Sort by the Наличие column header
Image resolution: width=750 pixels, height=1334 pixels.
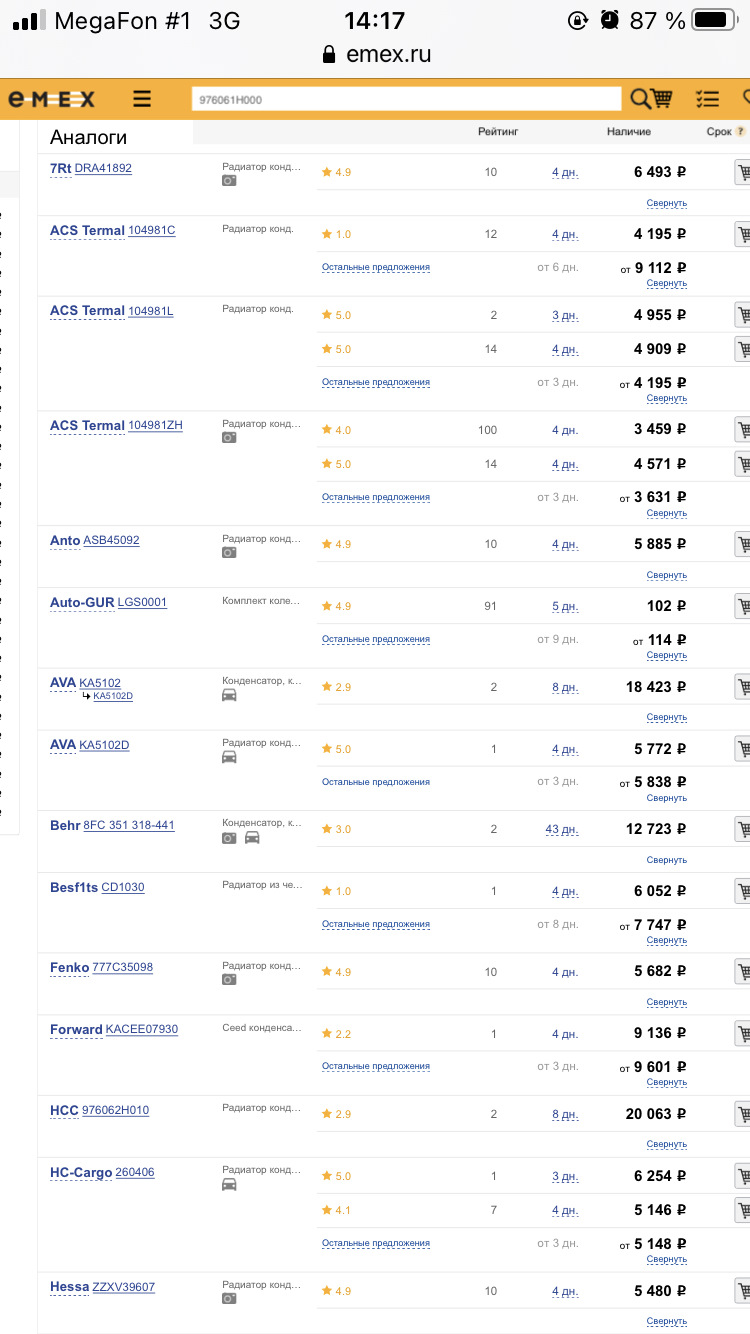click(x=628, y=131)
